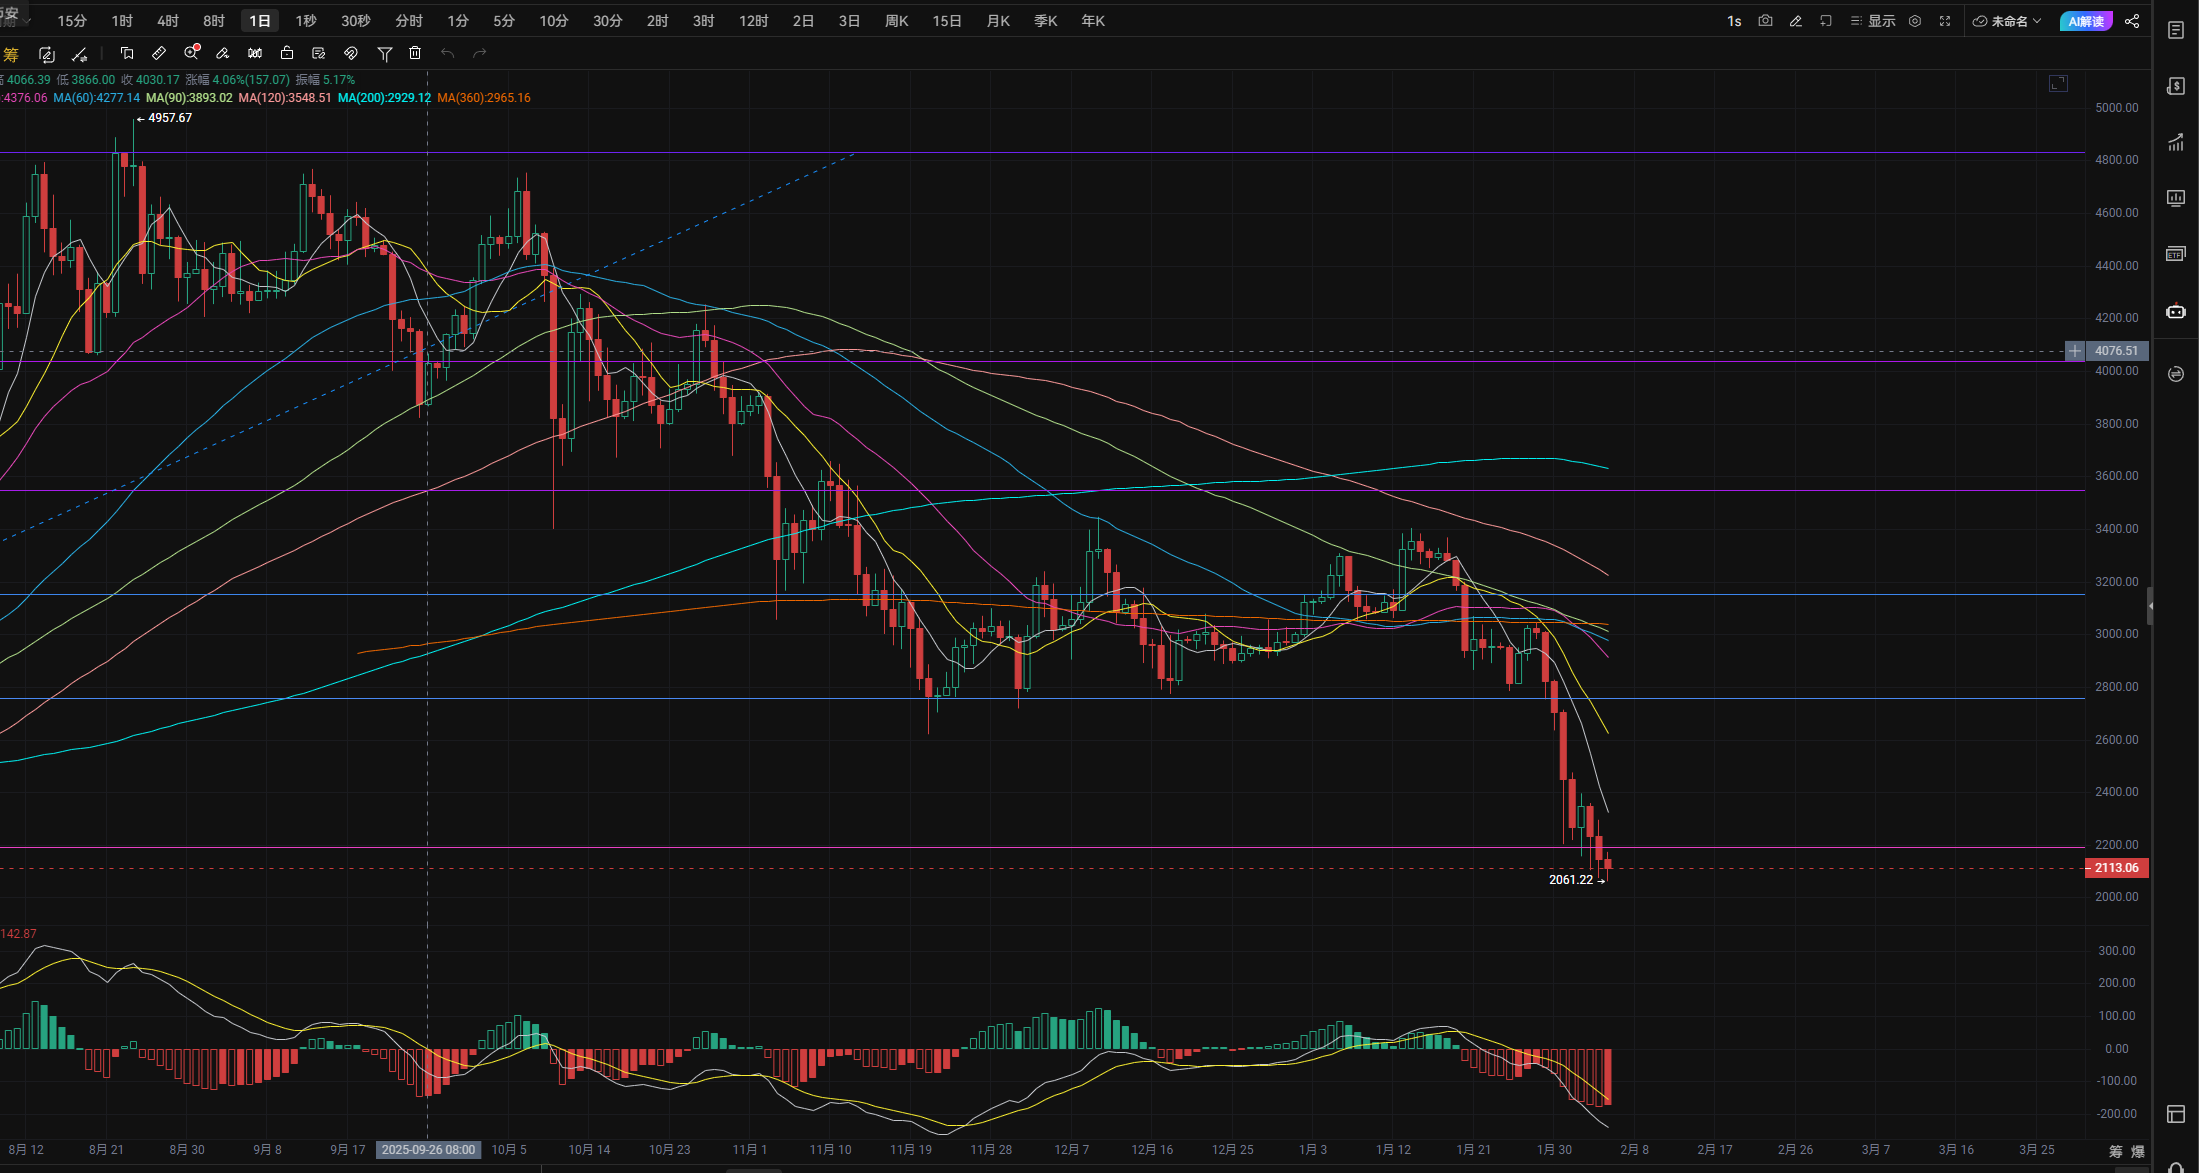Image resolution: width=2199 pixels, height=1173 pixels.
Task: Click the AI解读 button
Action: (2086, 21)
